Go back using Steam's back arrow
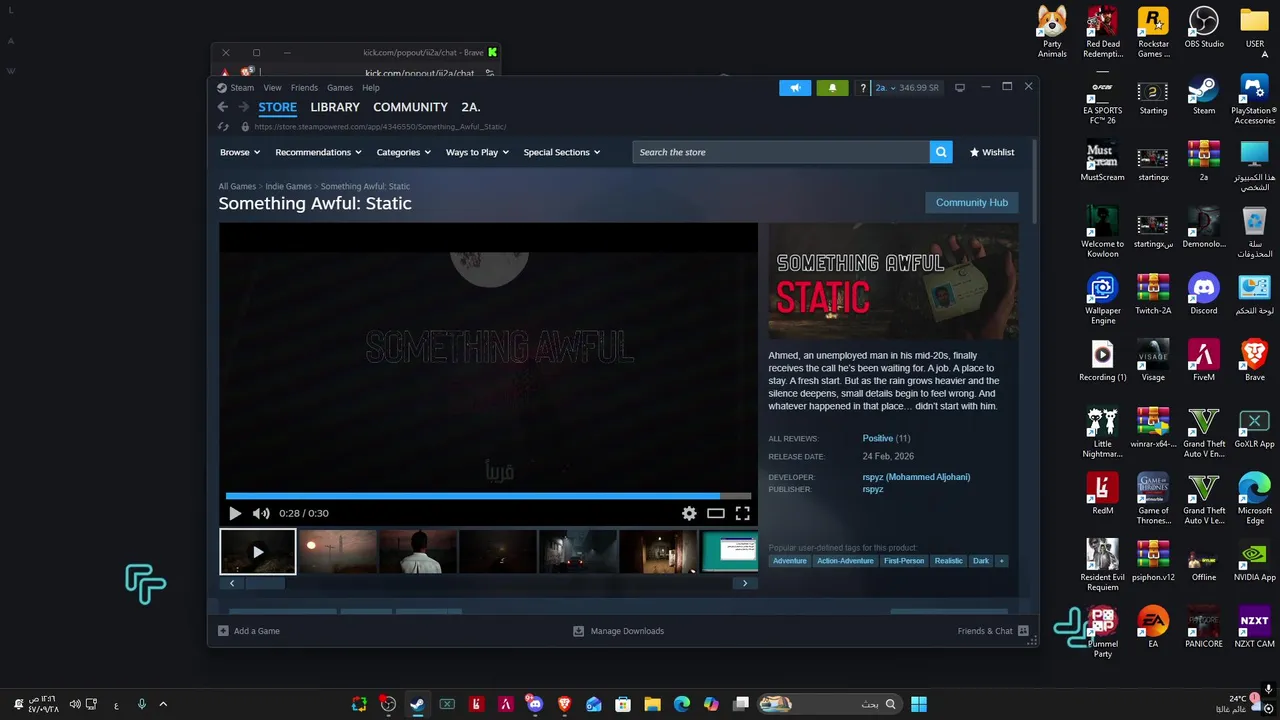 coord(223,107)
